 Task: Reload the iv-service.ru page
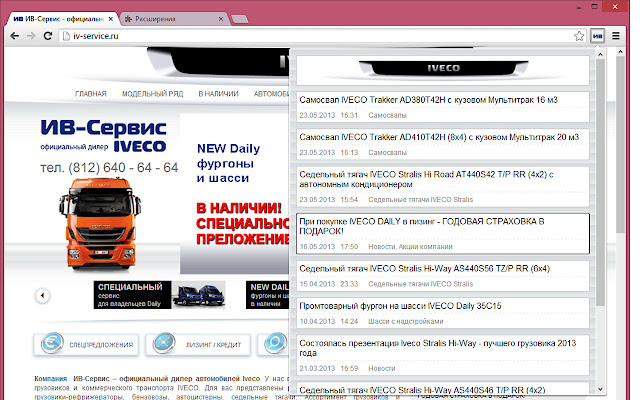click(48, 36)
